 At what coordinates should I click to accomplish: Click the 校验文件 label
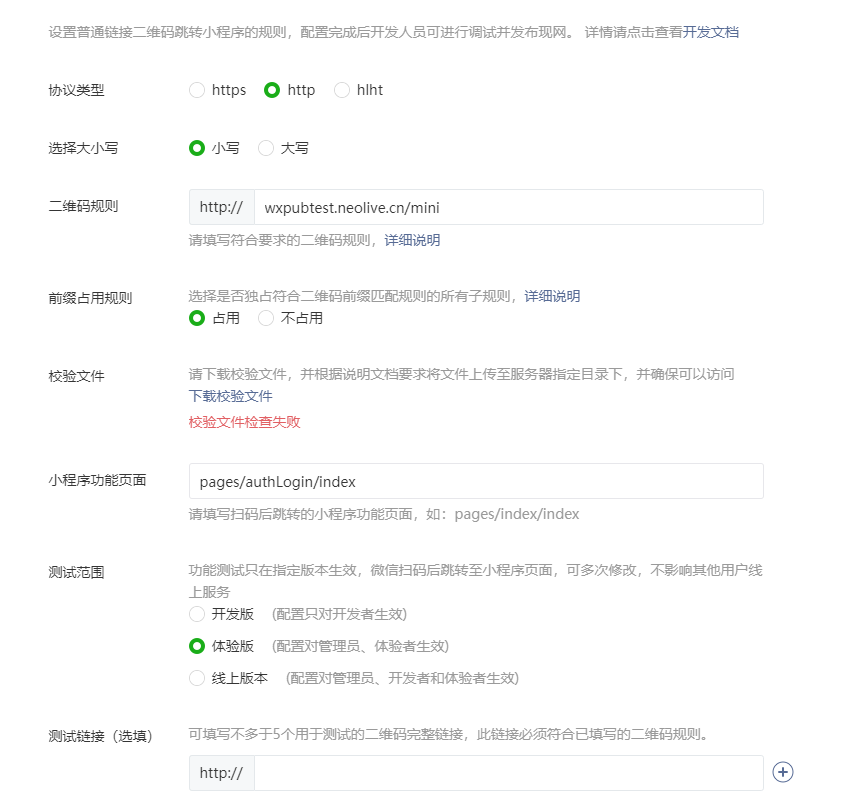point(76,376)
